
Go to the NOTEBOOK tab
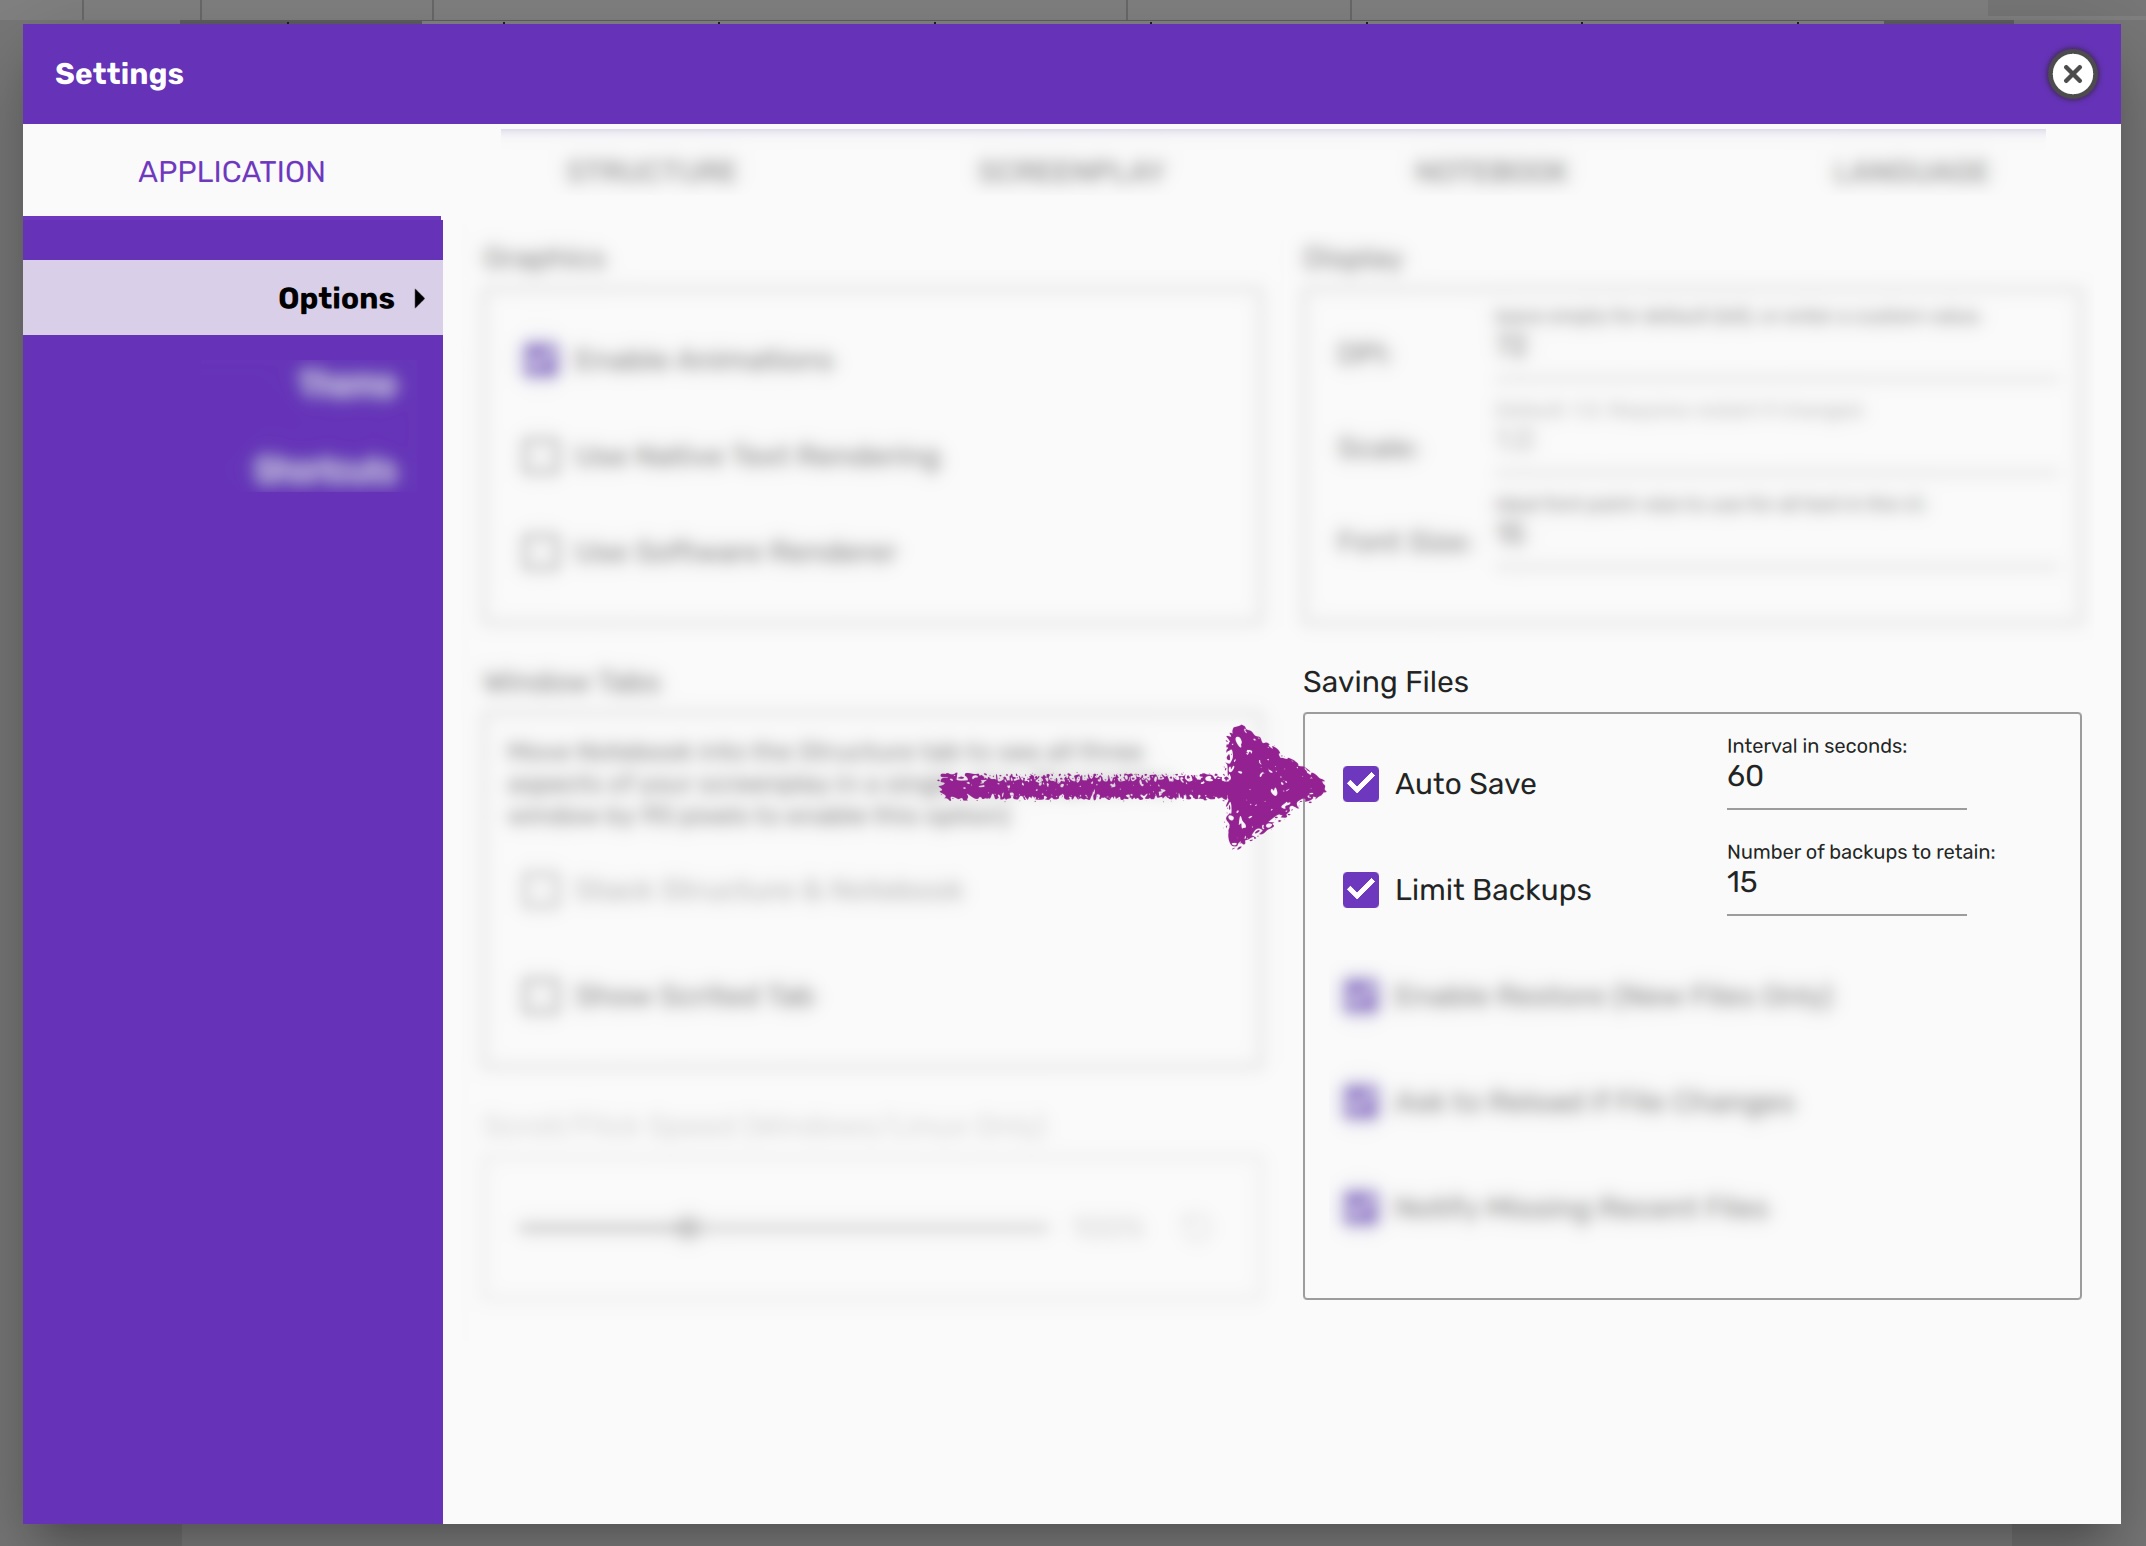(1491, 172)
